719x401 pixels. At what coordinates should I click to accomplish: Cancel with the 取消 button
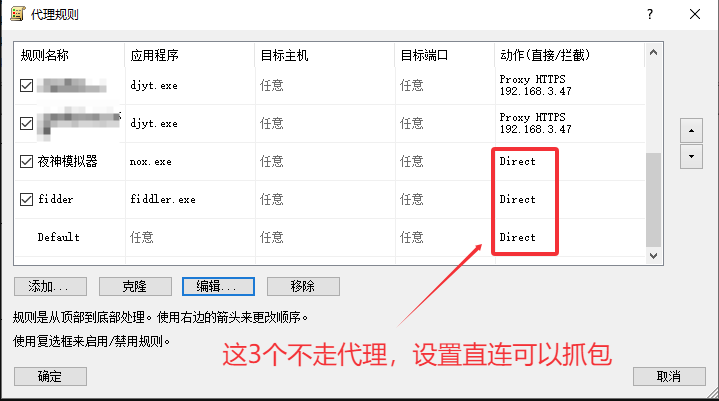669,376
